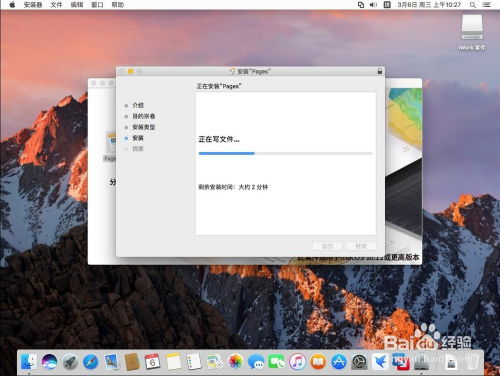Select the 目的宗卷 step in installer sidebar
This screenshot has width=500, height=376.
[144, 116]
